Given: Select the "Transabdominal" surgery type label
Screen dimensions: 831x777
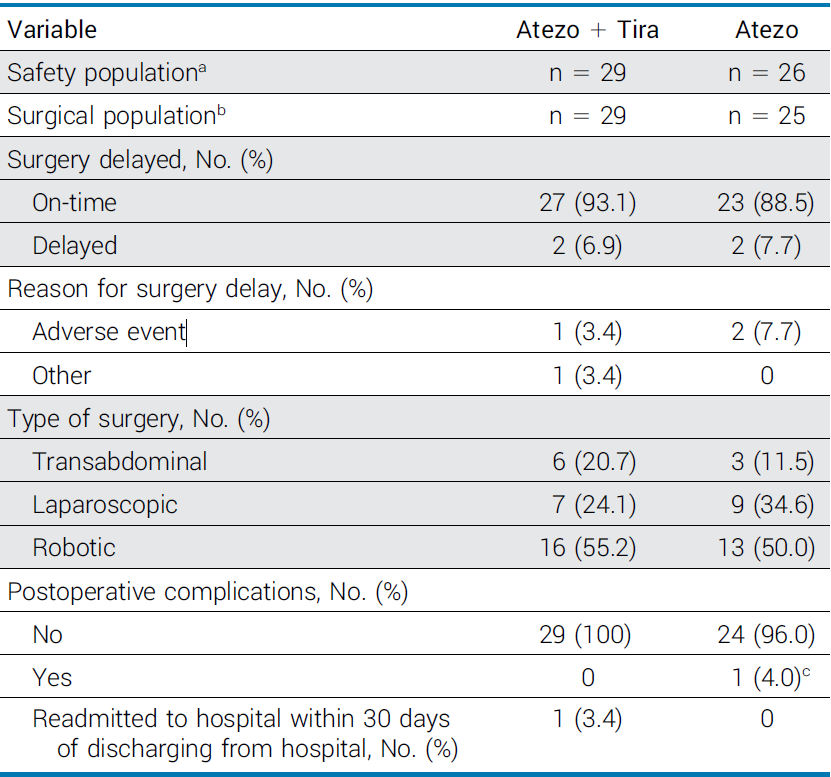Looking at the screenshot, I should [120, 462].
